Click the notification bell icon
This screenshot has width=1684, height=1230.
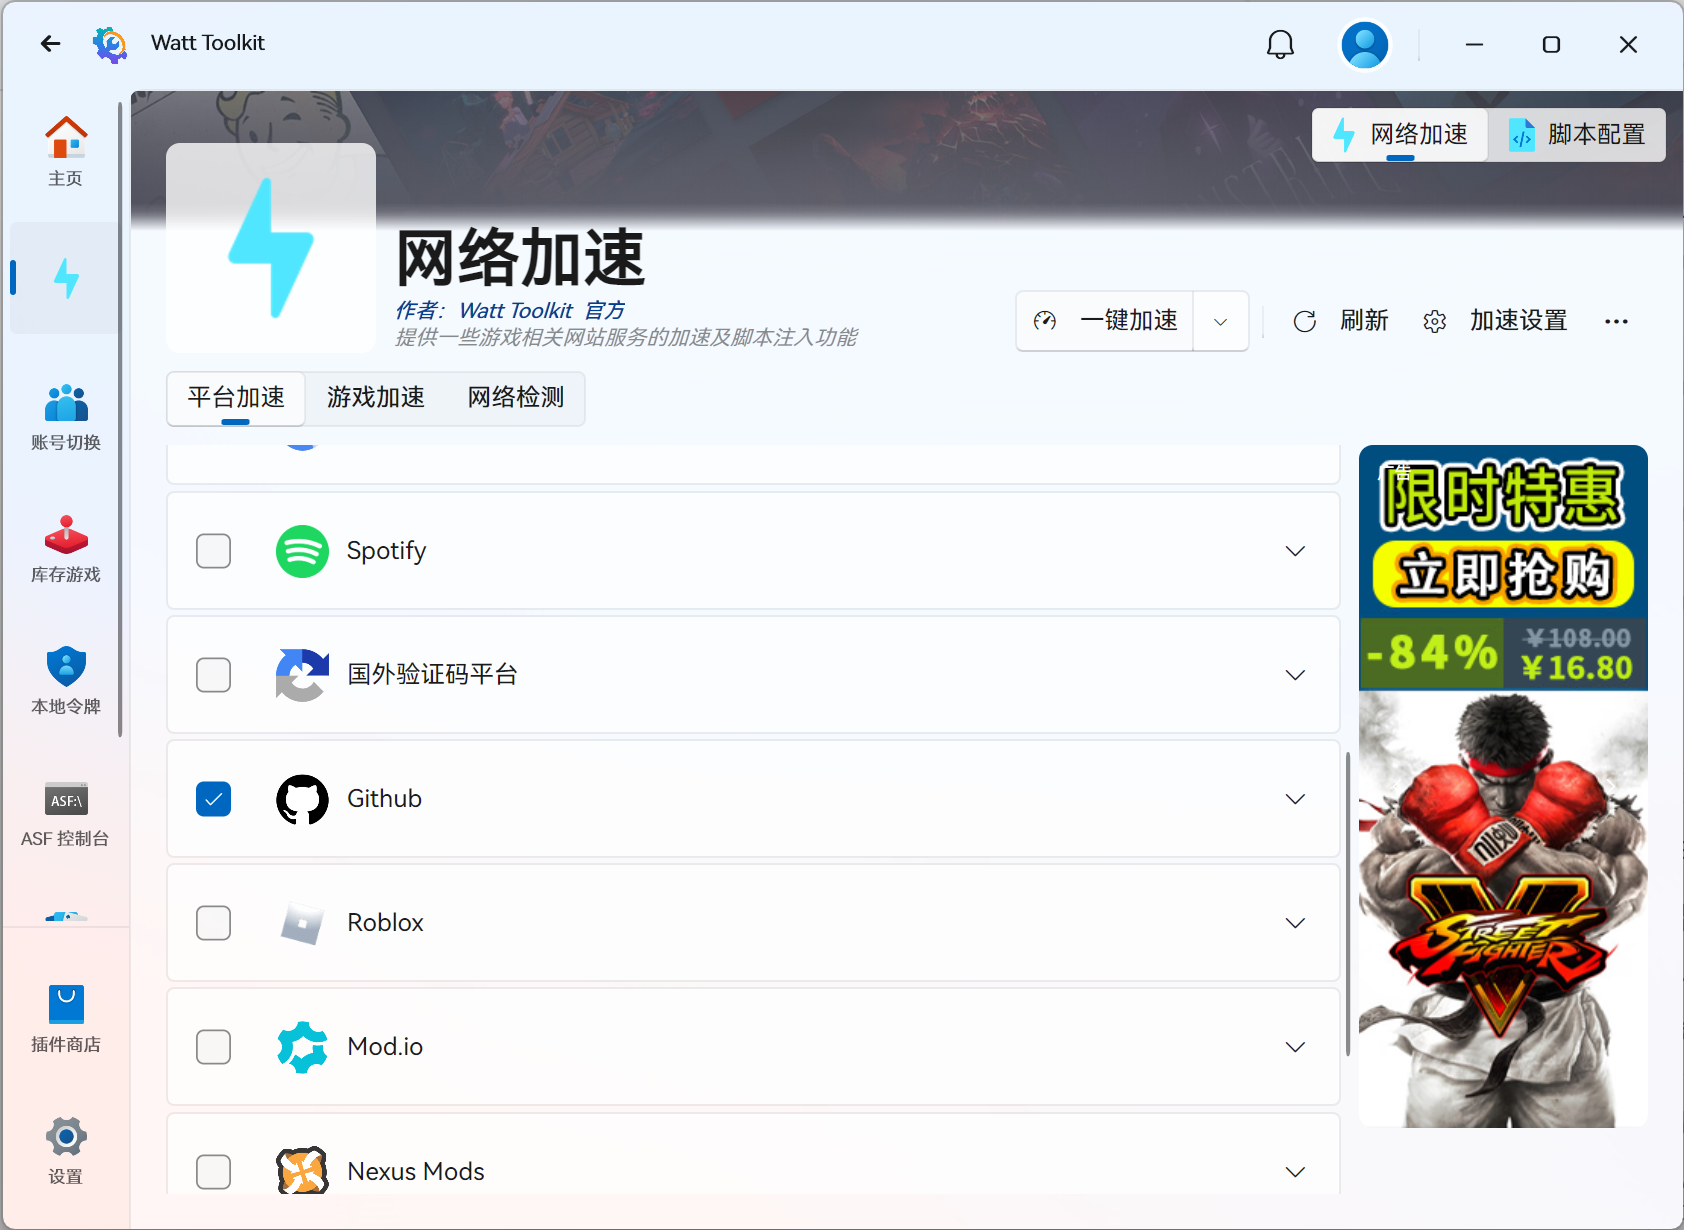coord(1280,44)
